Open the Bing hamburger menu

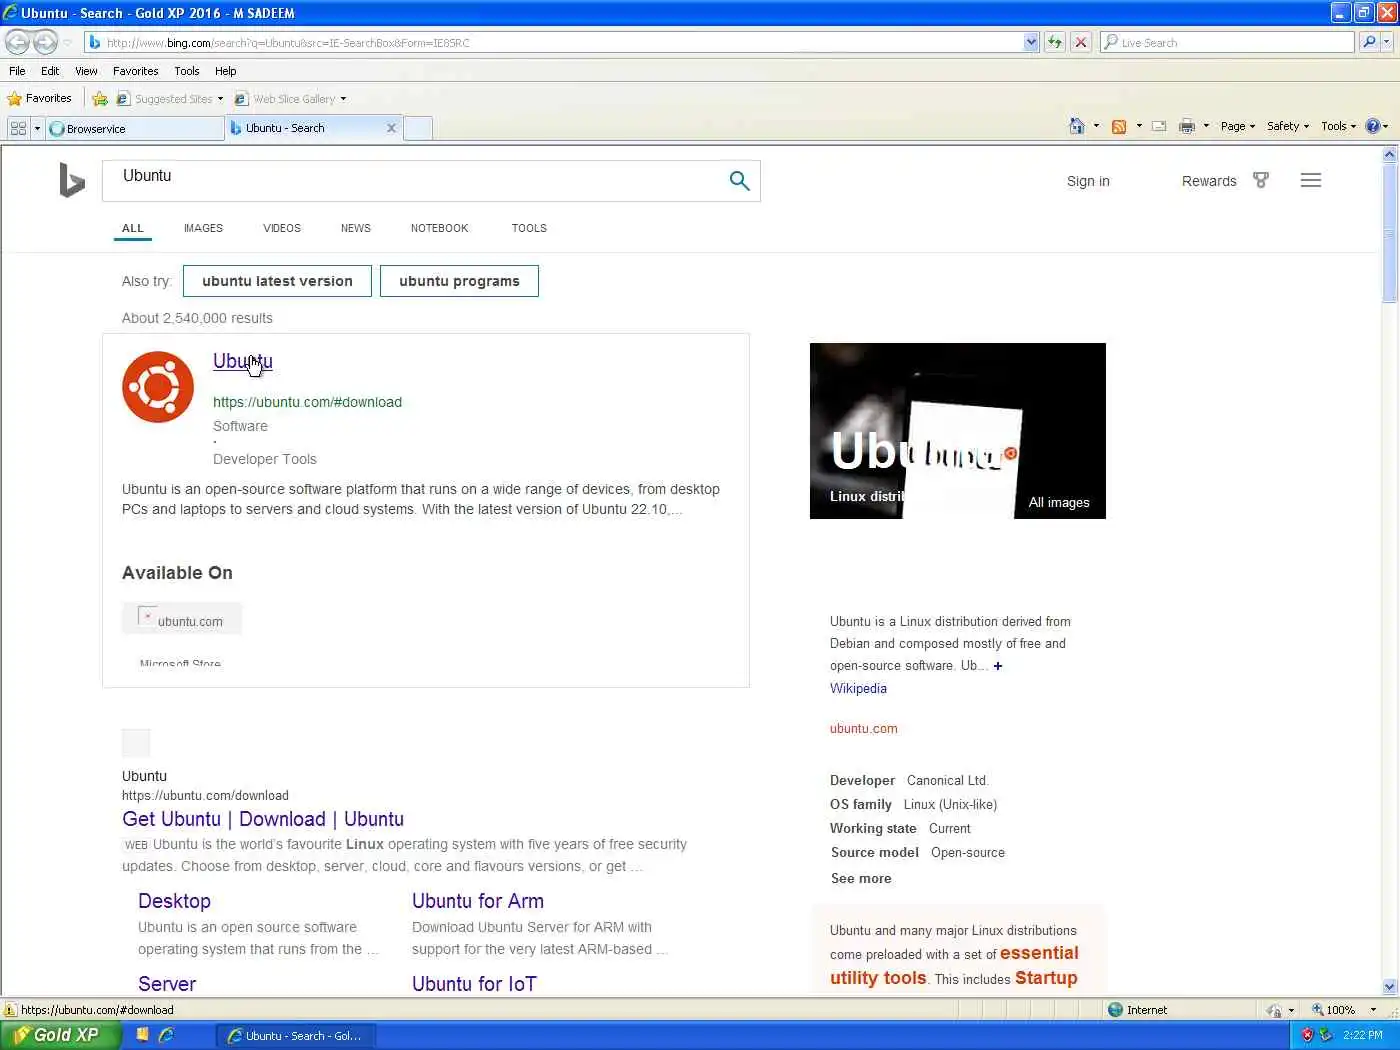pos(1311,181)
